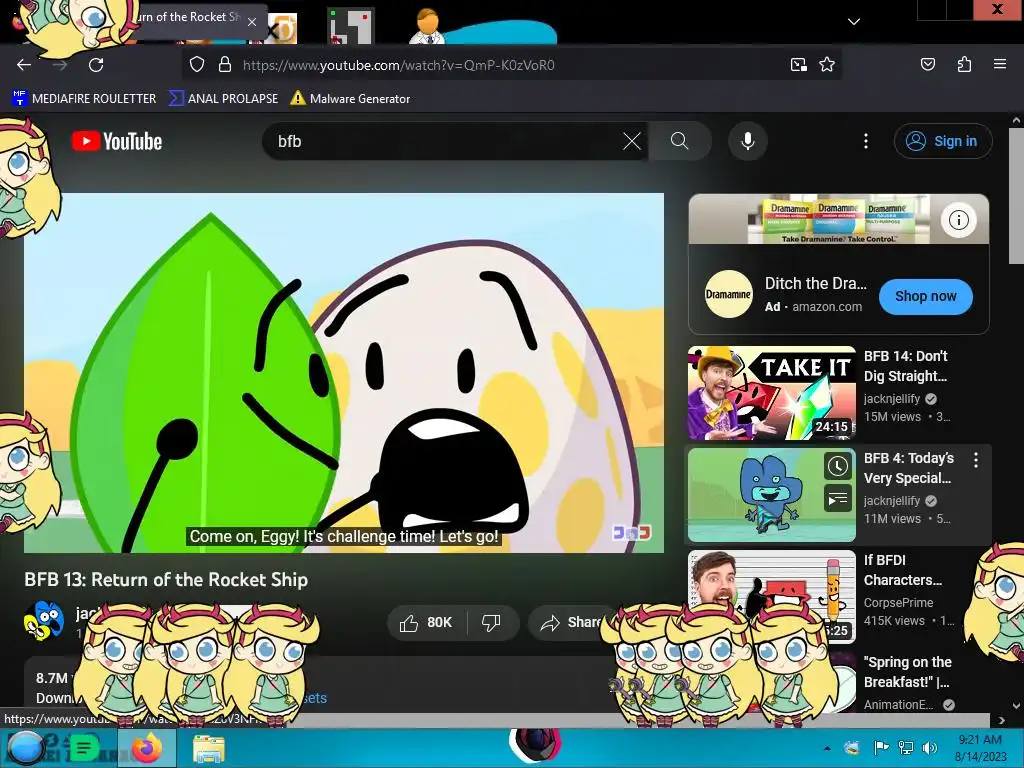Show hidden tray icons arrow

coord(827,748)
